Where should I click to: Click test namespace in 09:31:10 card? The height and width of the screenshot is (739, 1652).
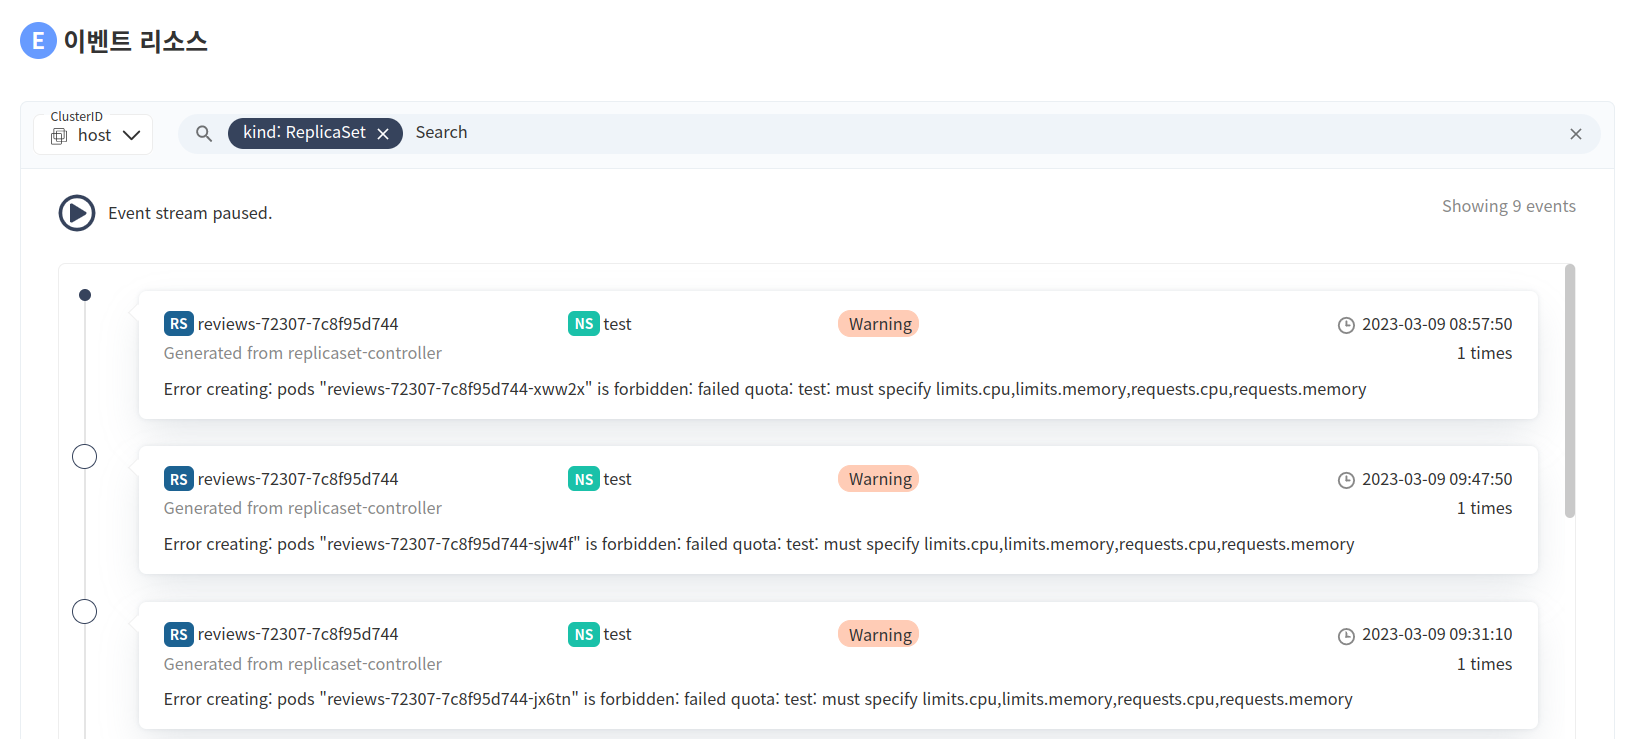click(x=617, y=634)
